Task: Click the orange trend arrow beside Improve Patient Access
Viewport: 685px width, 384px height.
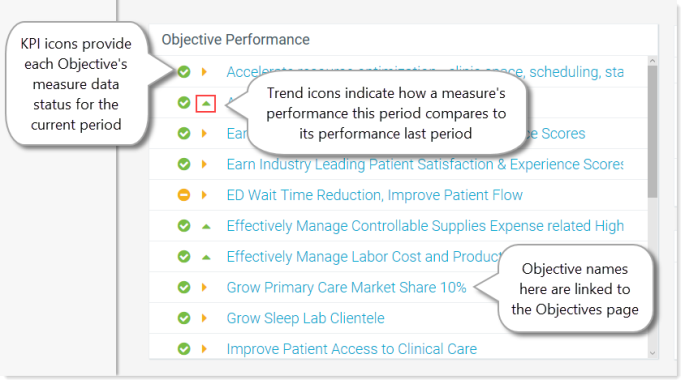Action: pos(204,349)
